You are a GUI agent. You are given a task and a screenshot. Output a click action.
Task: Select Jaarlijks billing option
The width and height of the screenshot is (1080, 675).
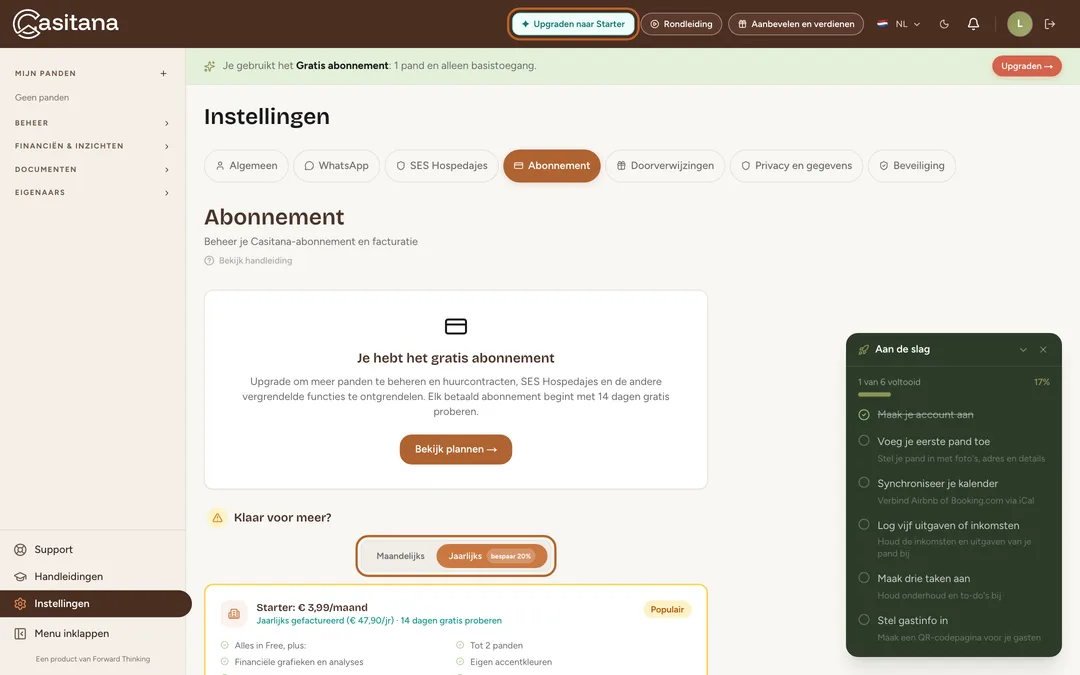coord(492,556)
